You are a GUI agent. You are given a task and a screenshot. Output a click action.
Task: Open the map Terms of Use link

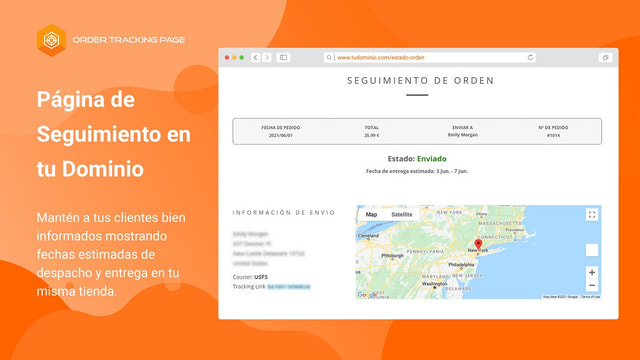[x=591, y=297]
